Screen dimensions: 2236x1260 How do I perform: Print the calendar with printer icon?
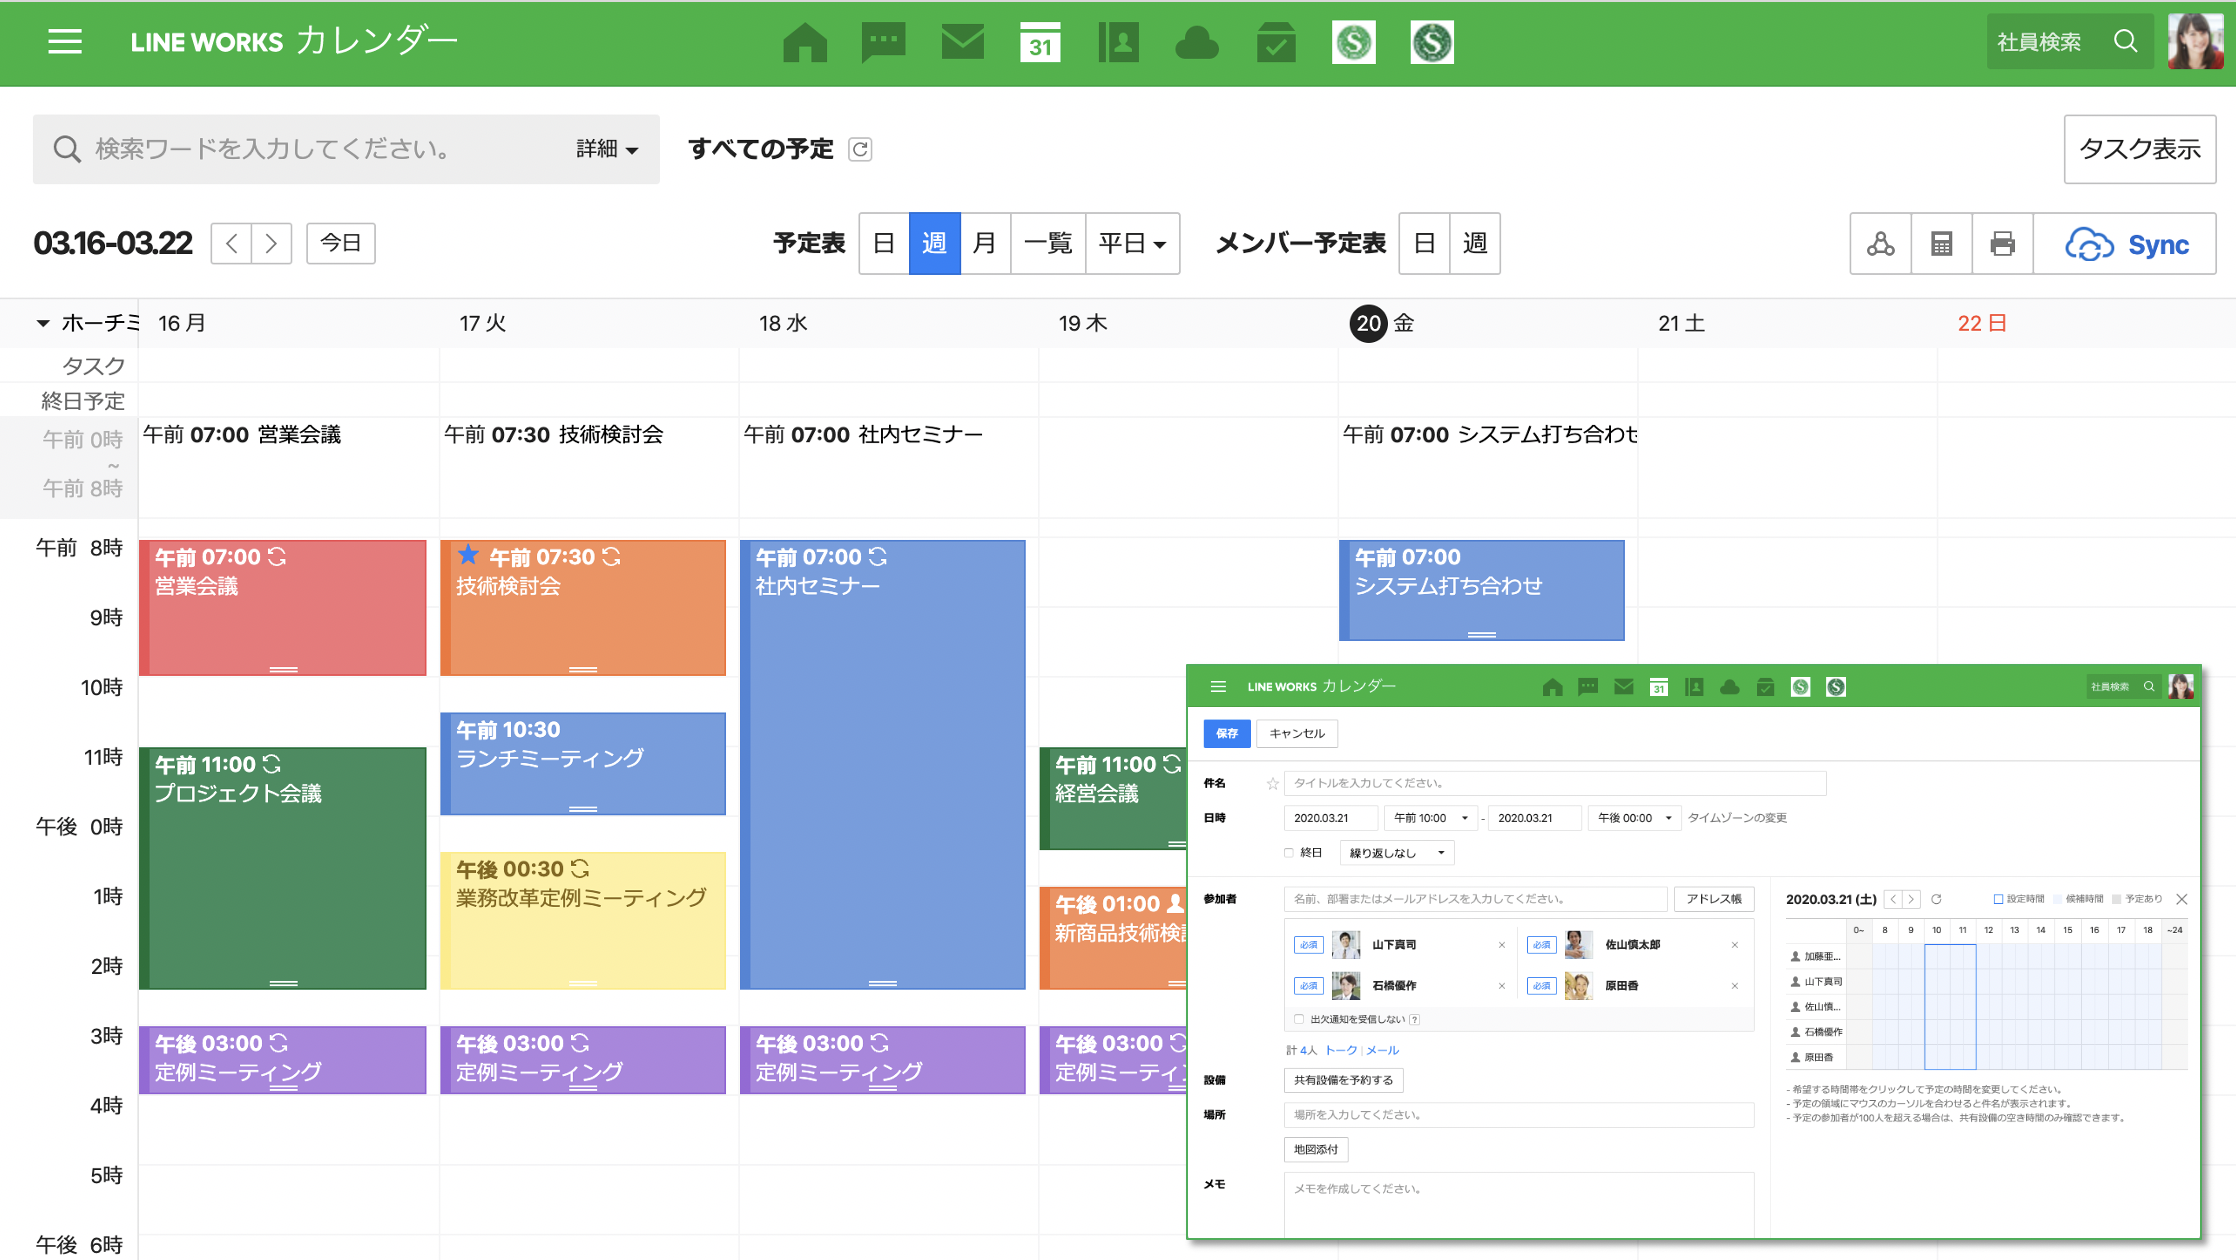[x=2002, y=243]
